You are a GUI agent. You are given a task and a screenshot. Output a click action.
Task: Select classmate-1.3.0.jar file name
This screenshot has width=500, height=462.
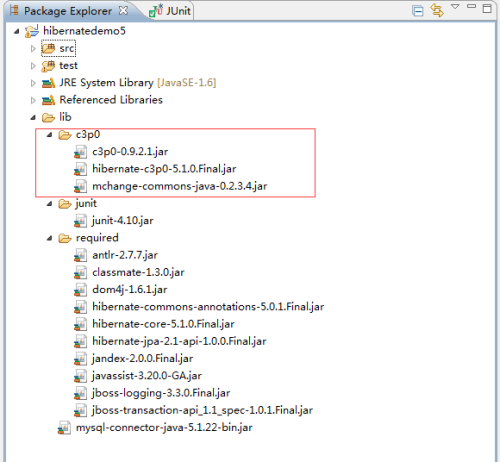138,273
